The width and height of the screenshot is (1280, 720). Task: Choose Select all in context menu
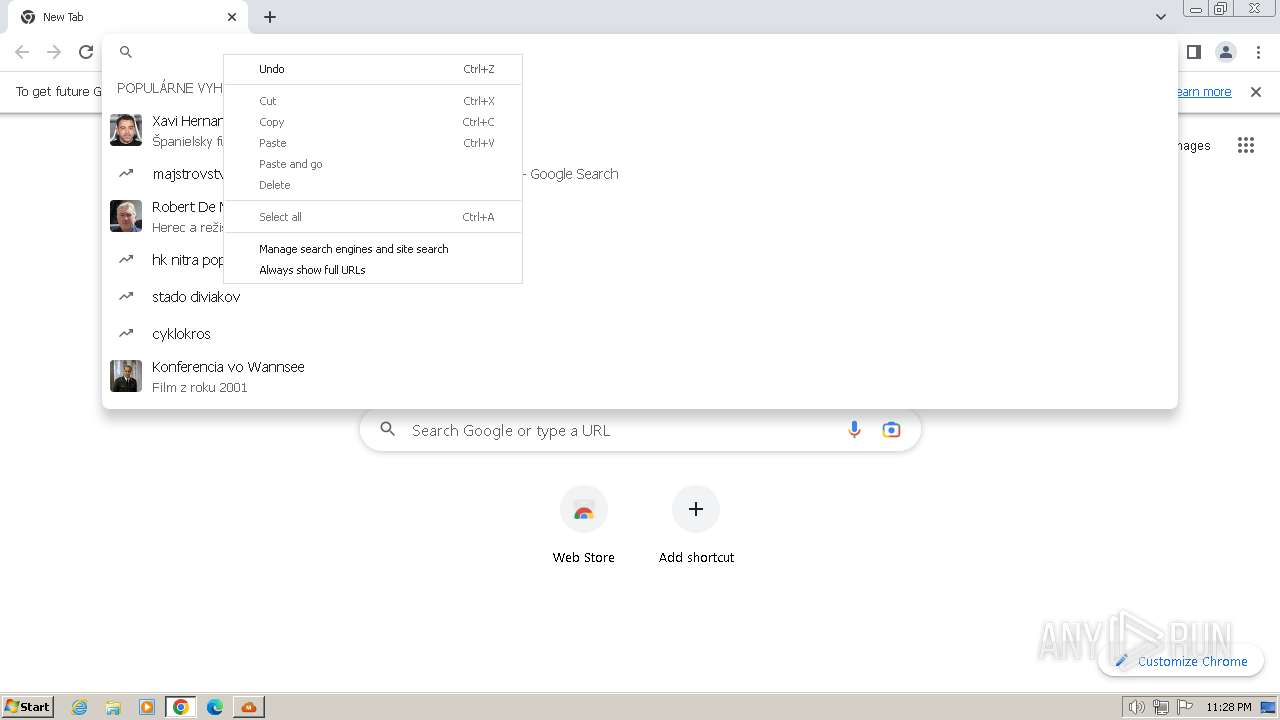(372, 217)
